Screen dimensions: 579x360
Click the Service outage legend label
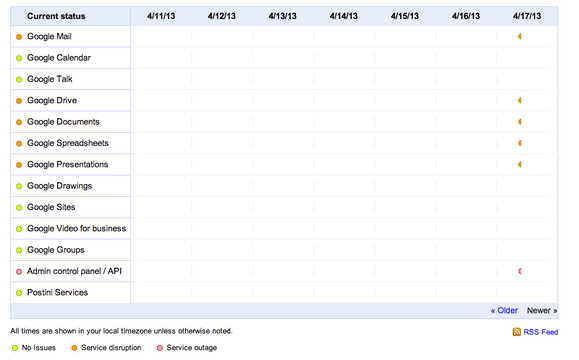pos(192,348)
